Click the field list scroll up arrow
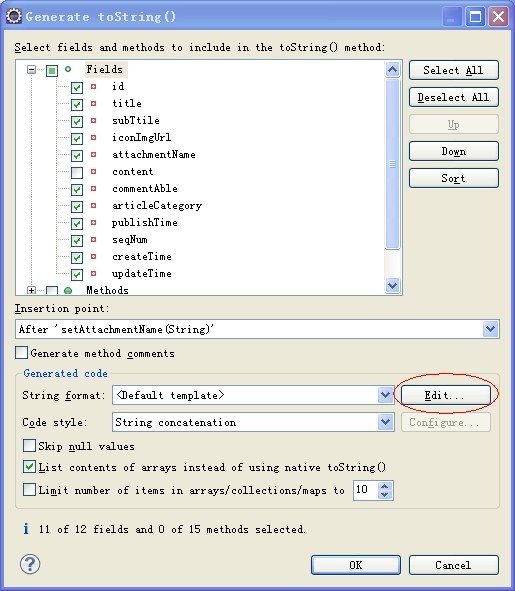Screen dimensions: 515x591 392,69
